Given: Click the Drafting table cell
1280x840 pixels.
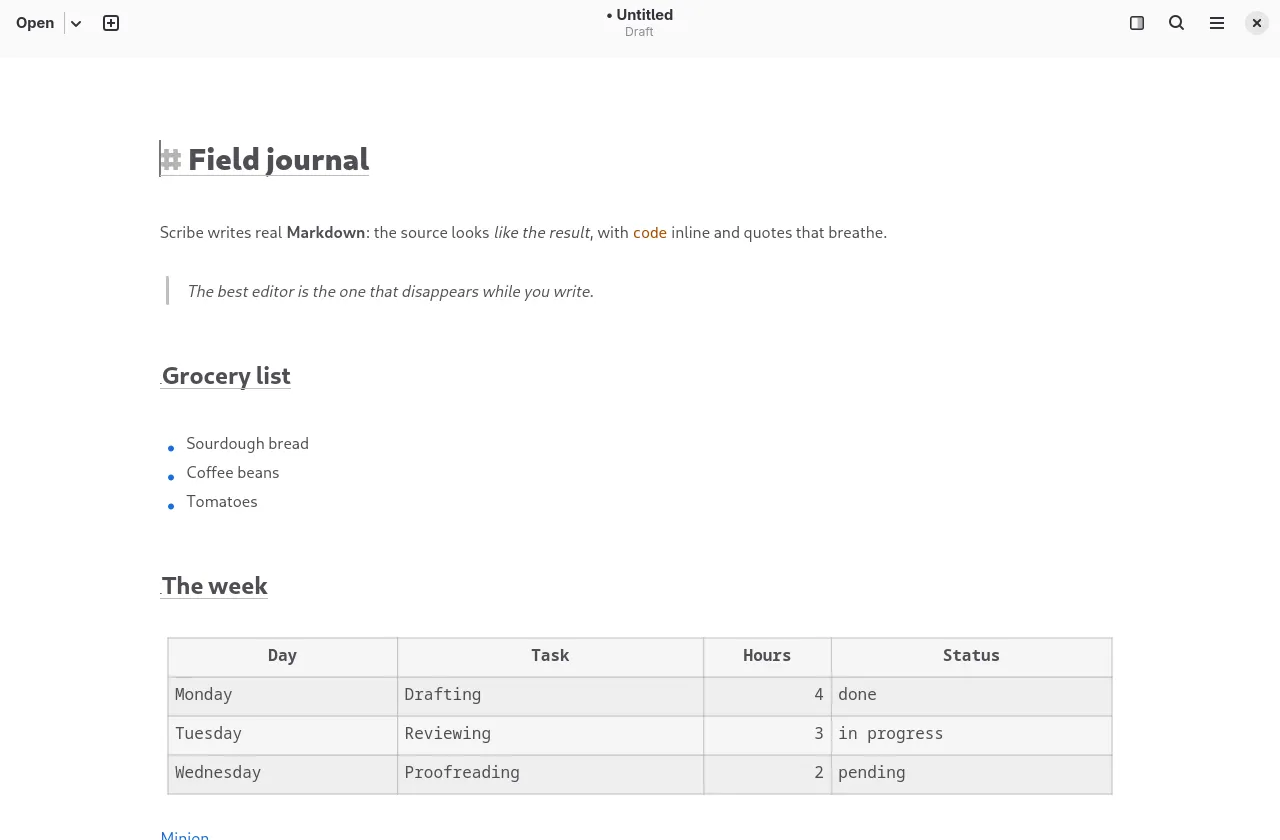Looking at the screenshot, I should [550, 695].
